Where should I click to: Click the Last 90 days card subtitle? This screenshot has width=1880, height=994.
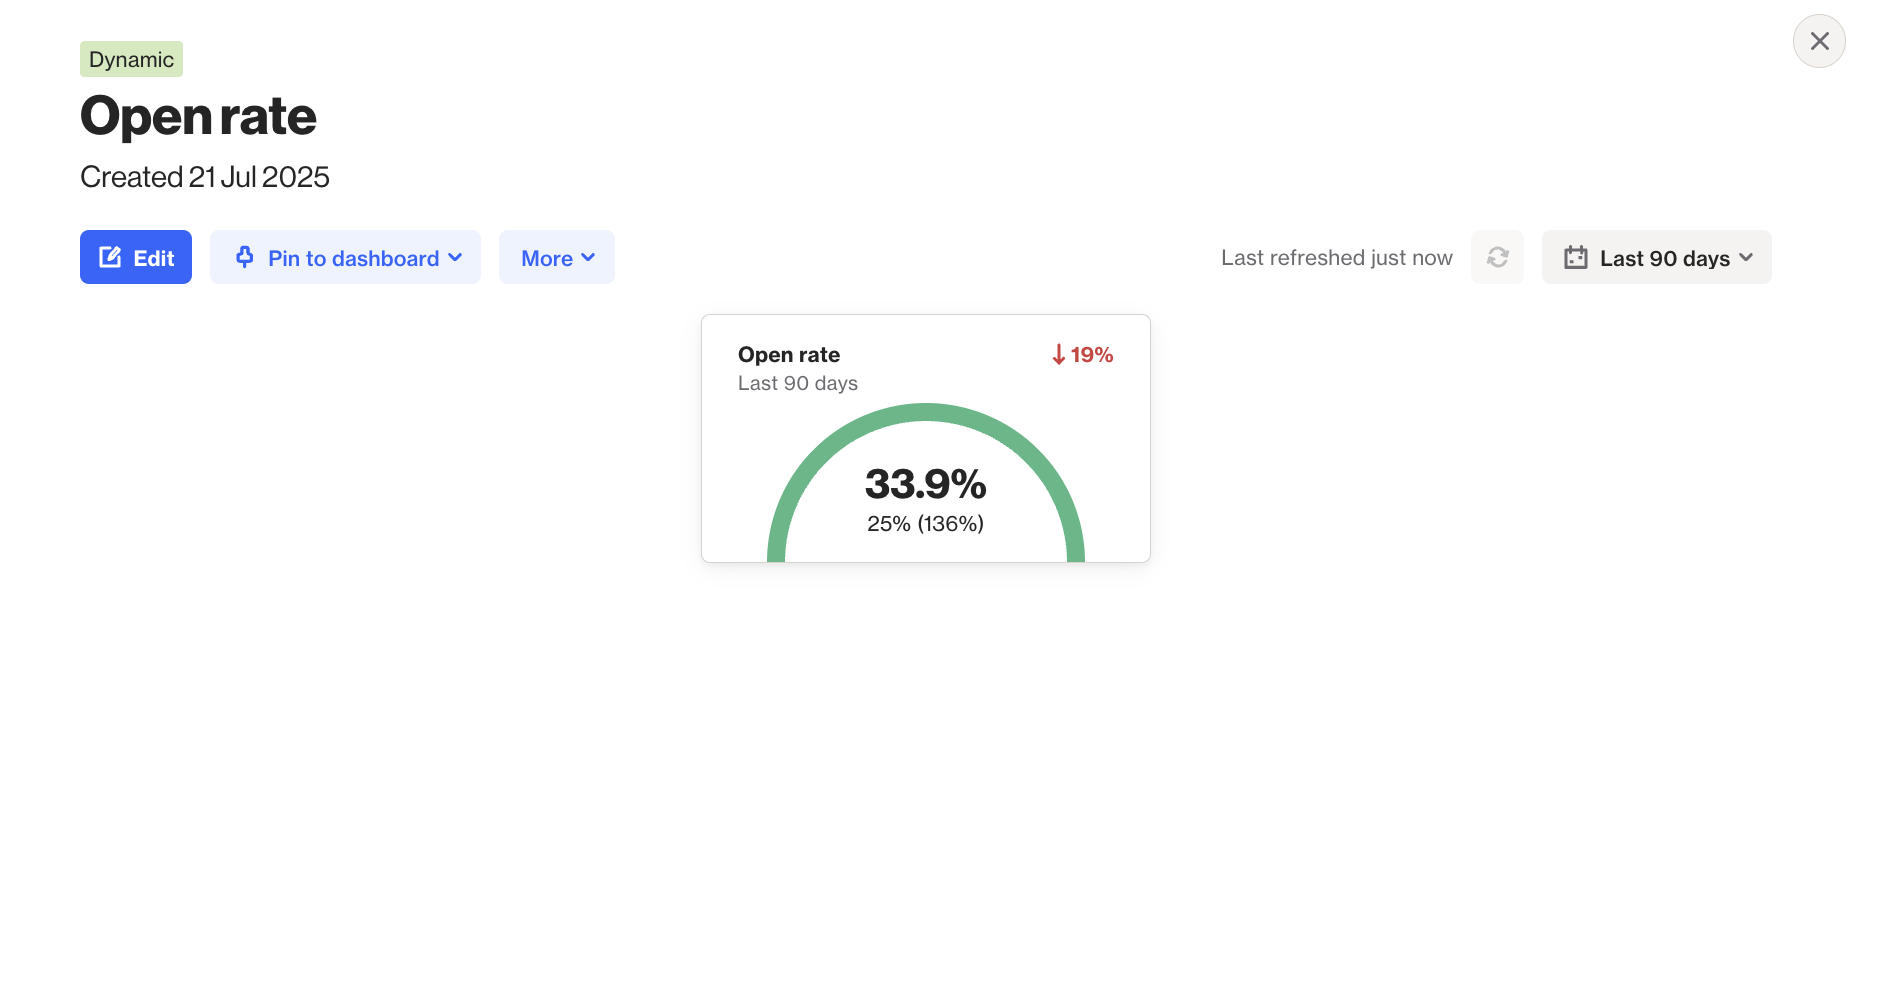797,383
